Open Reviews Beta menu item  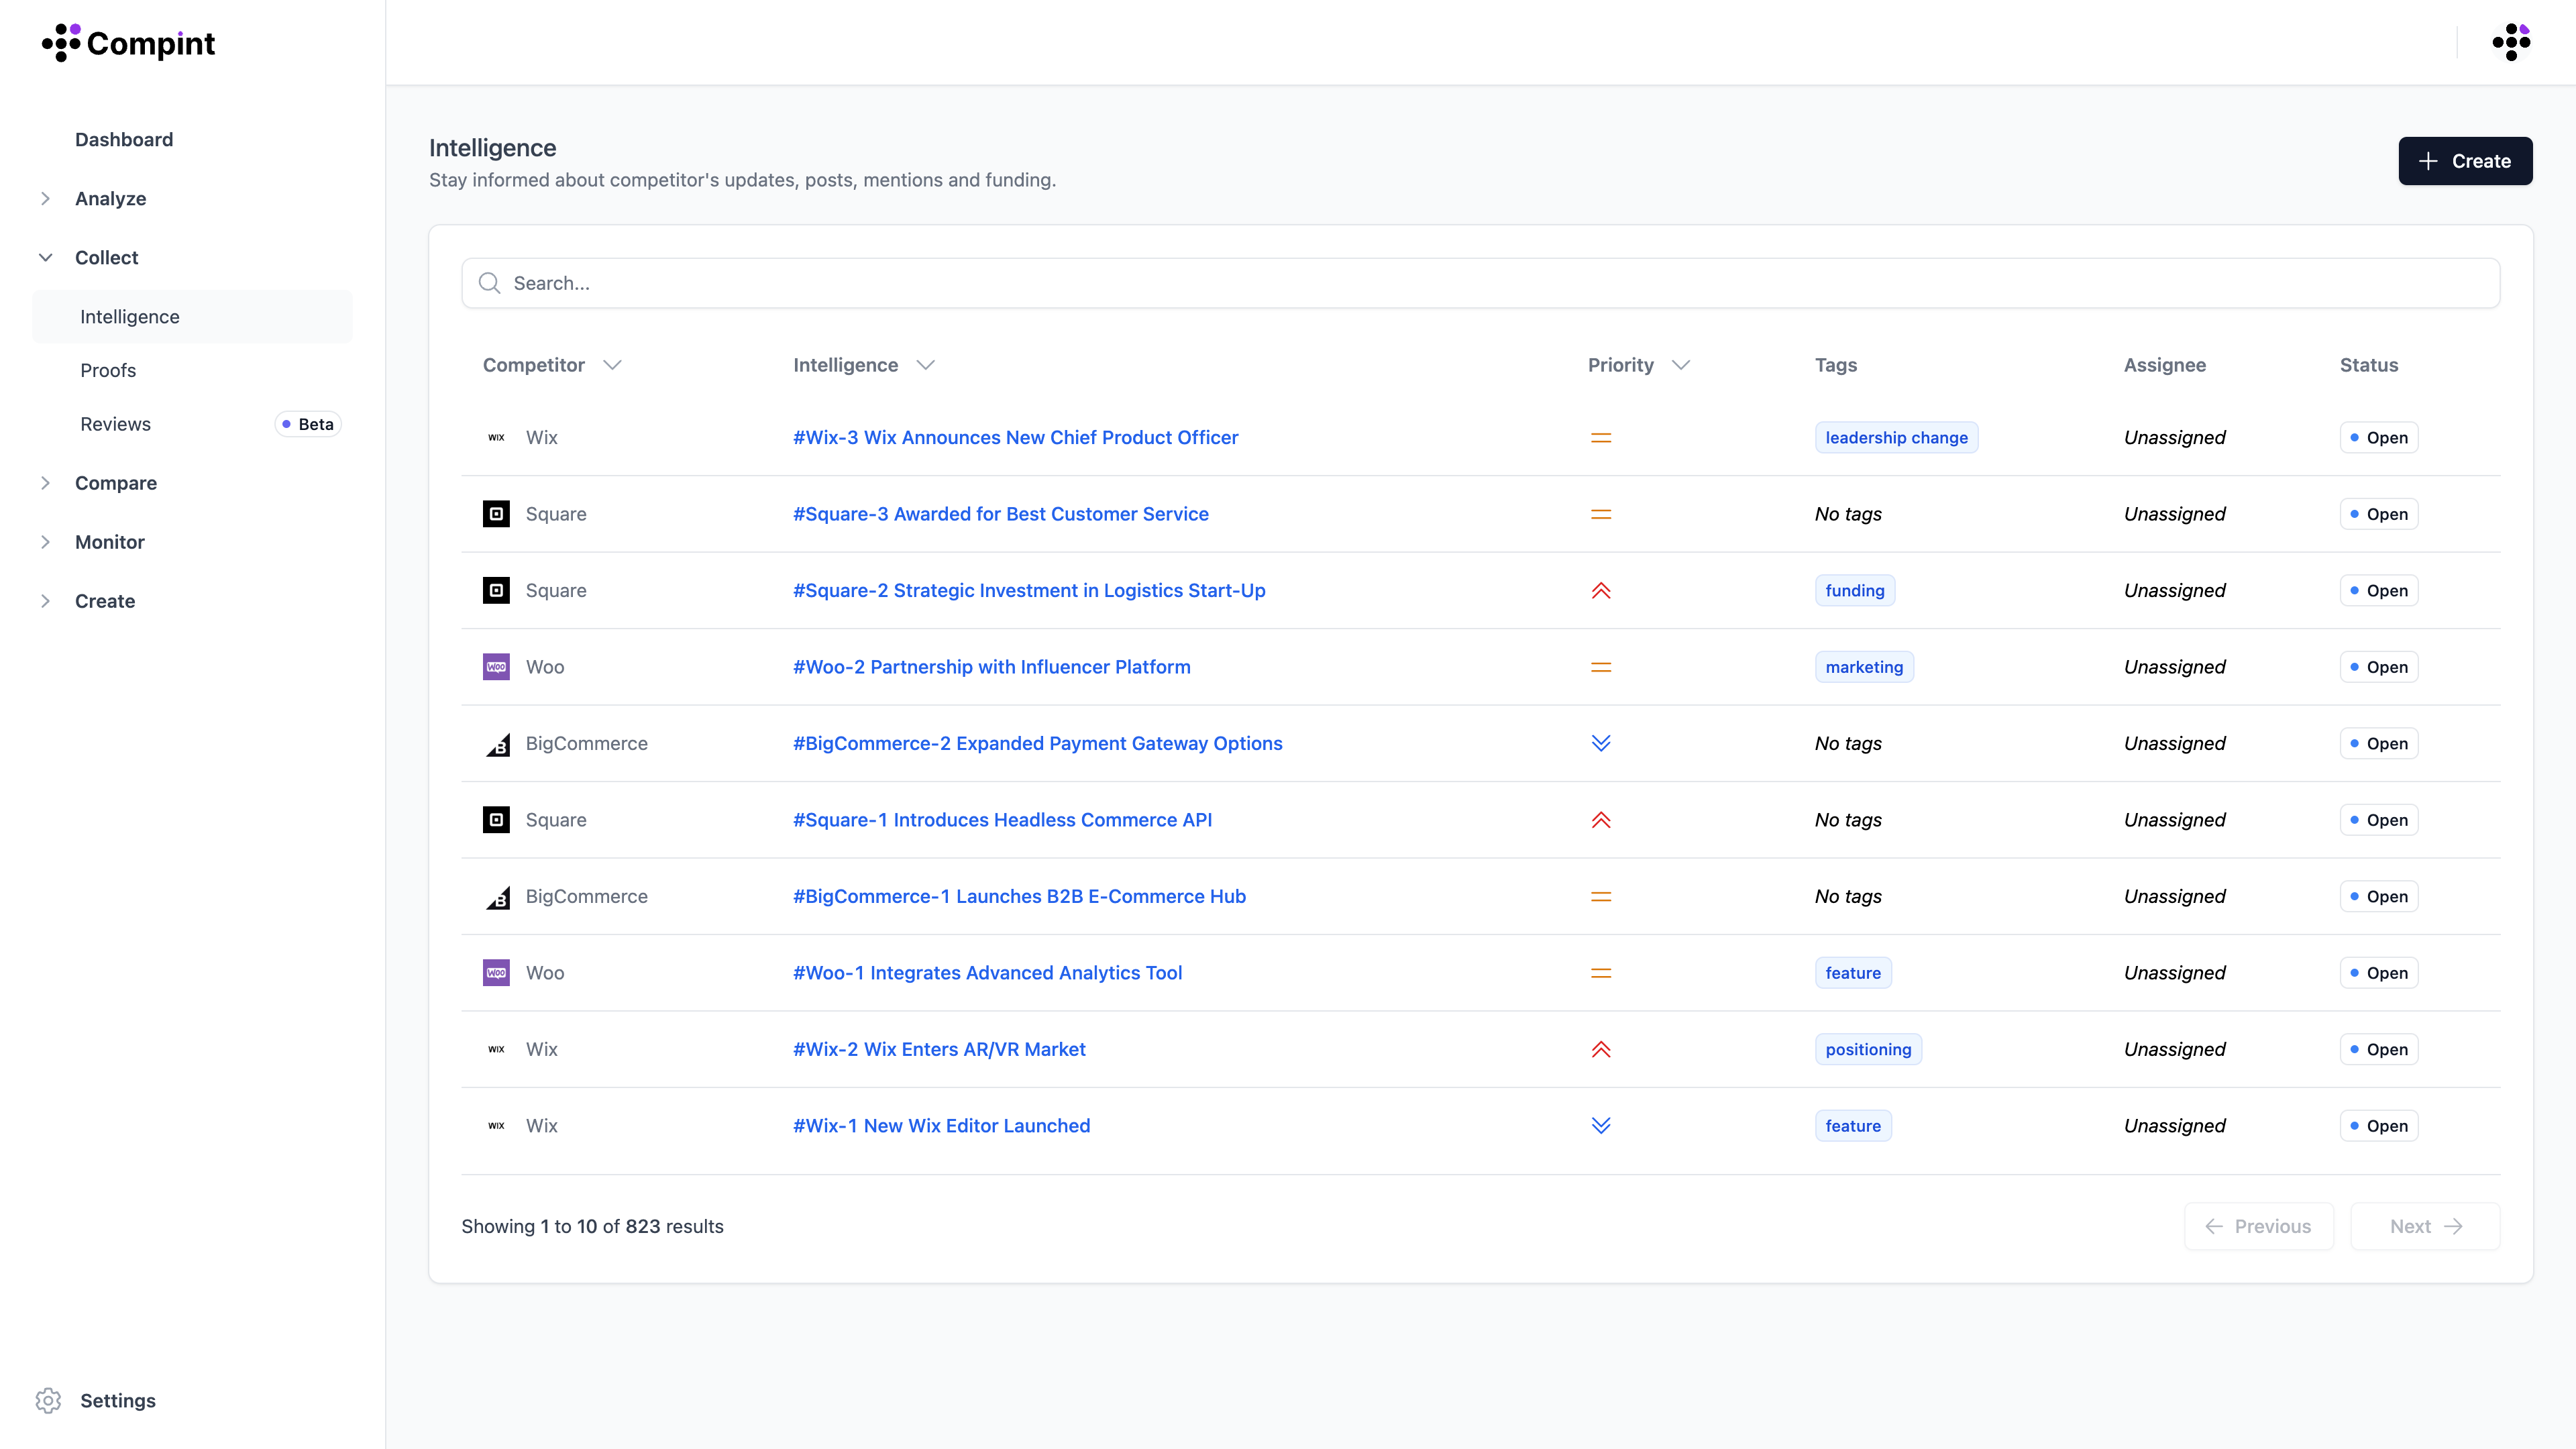[x=115, y=424]
